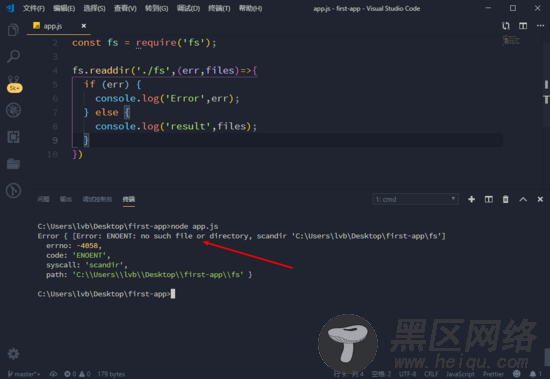
Task: Open the 查看(V) menu
Action: point(125,8)
